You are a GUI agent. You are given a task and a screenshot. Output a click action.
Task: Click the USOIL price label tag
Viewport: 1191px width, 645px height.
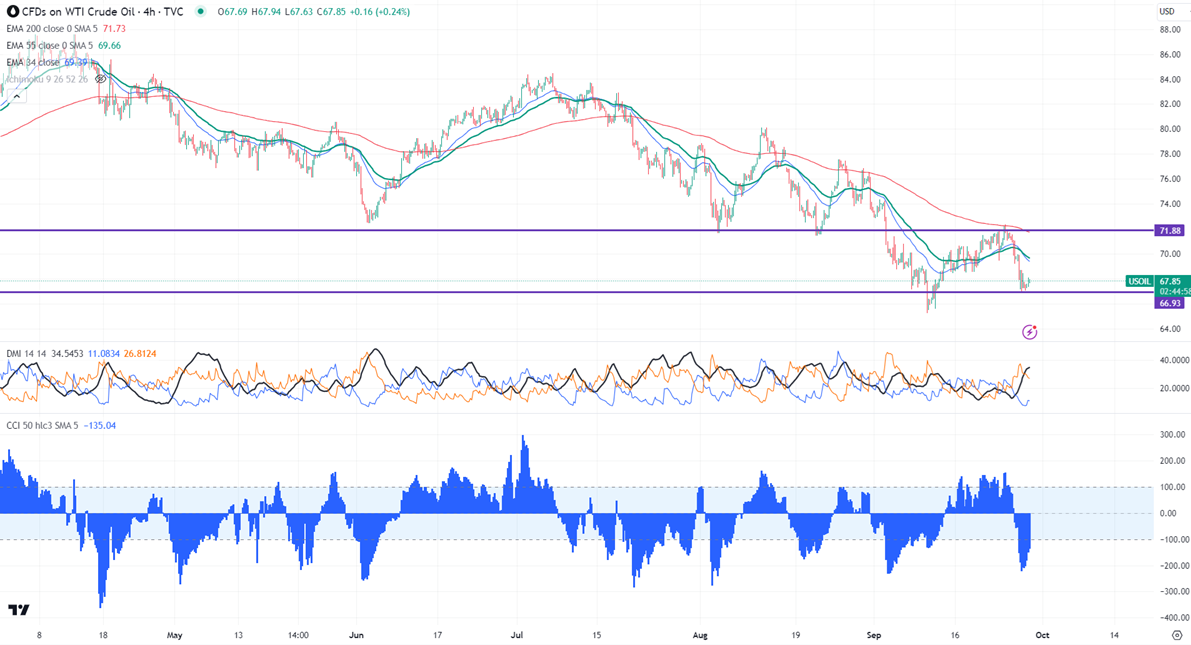(1139, 281)
